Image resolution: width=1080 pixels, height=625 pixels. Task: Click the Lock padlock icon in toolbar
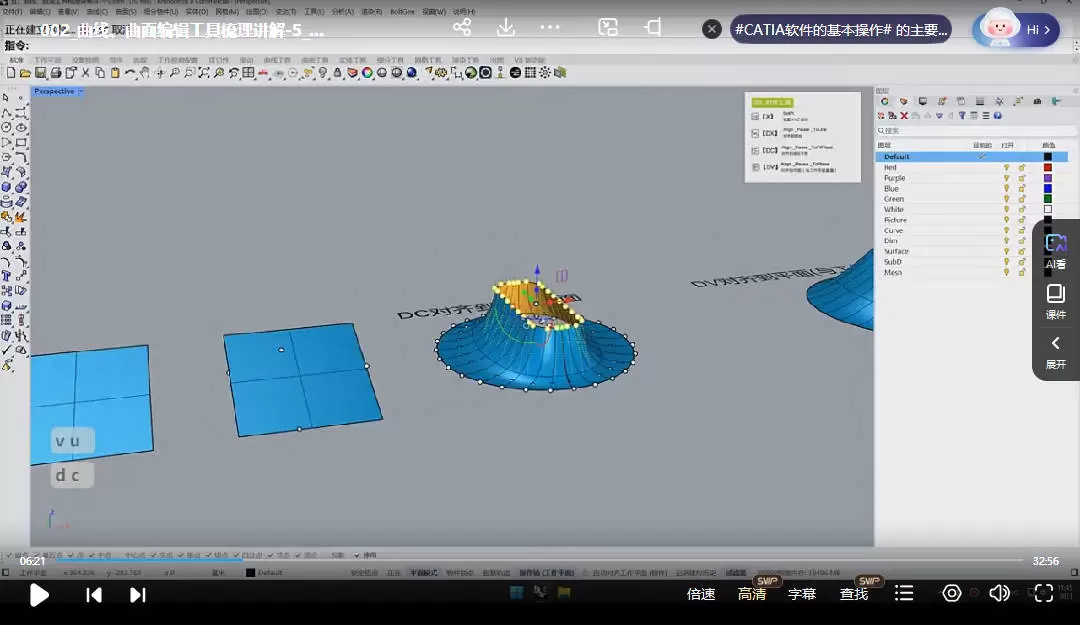coord(338,73)
